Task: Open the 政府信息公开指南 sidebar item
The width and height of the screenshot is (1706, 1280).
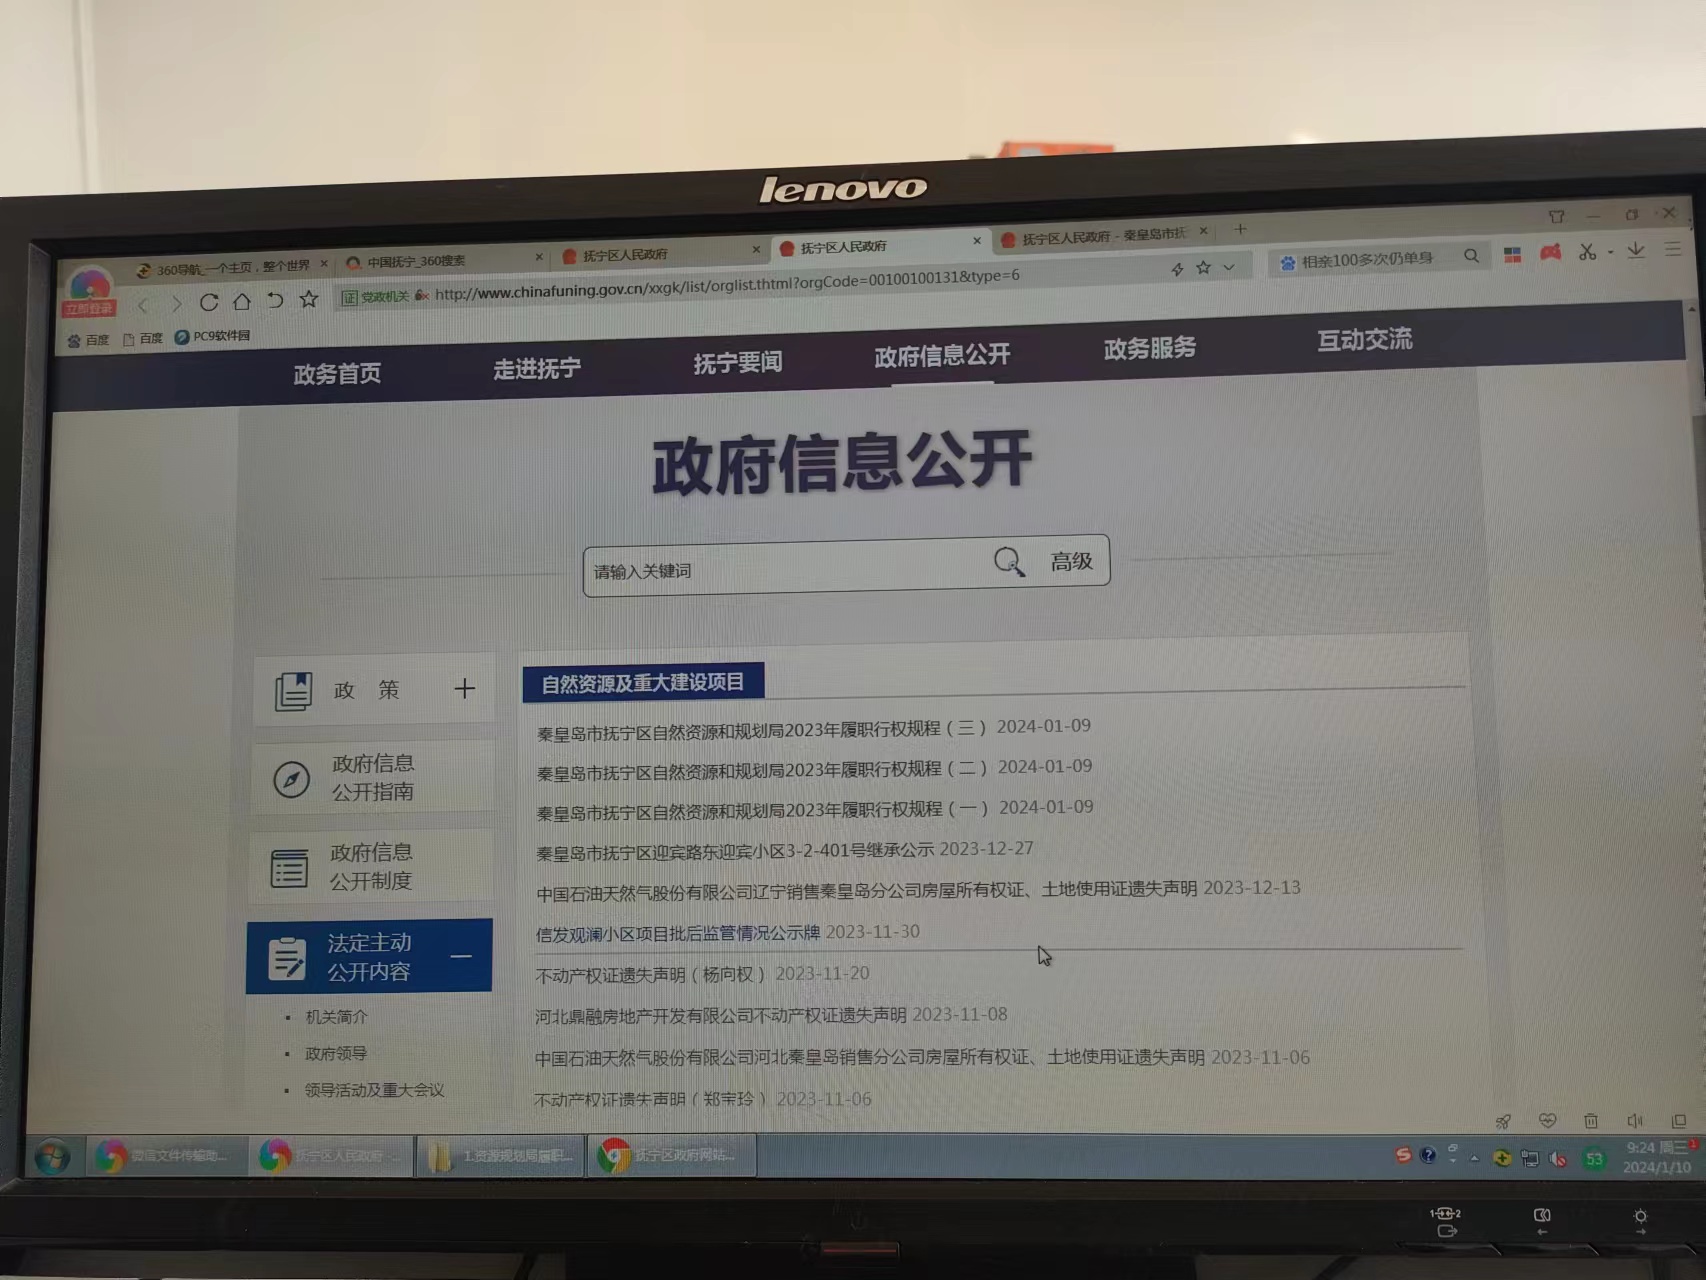Action: tap(372, 777)
